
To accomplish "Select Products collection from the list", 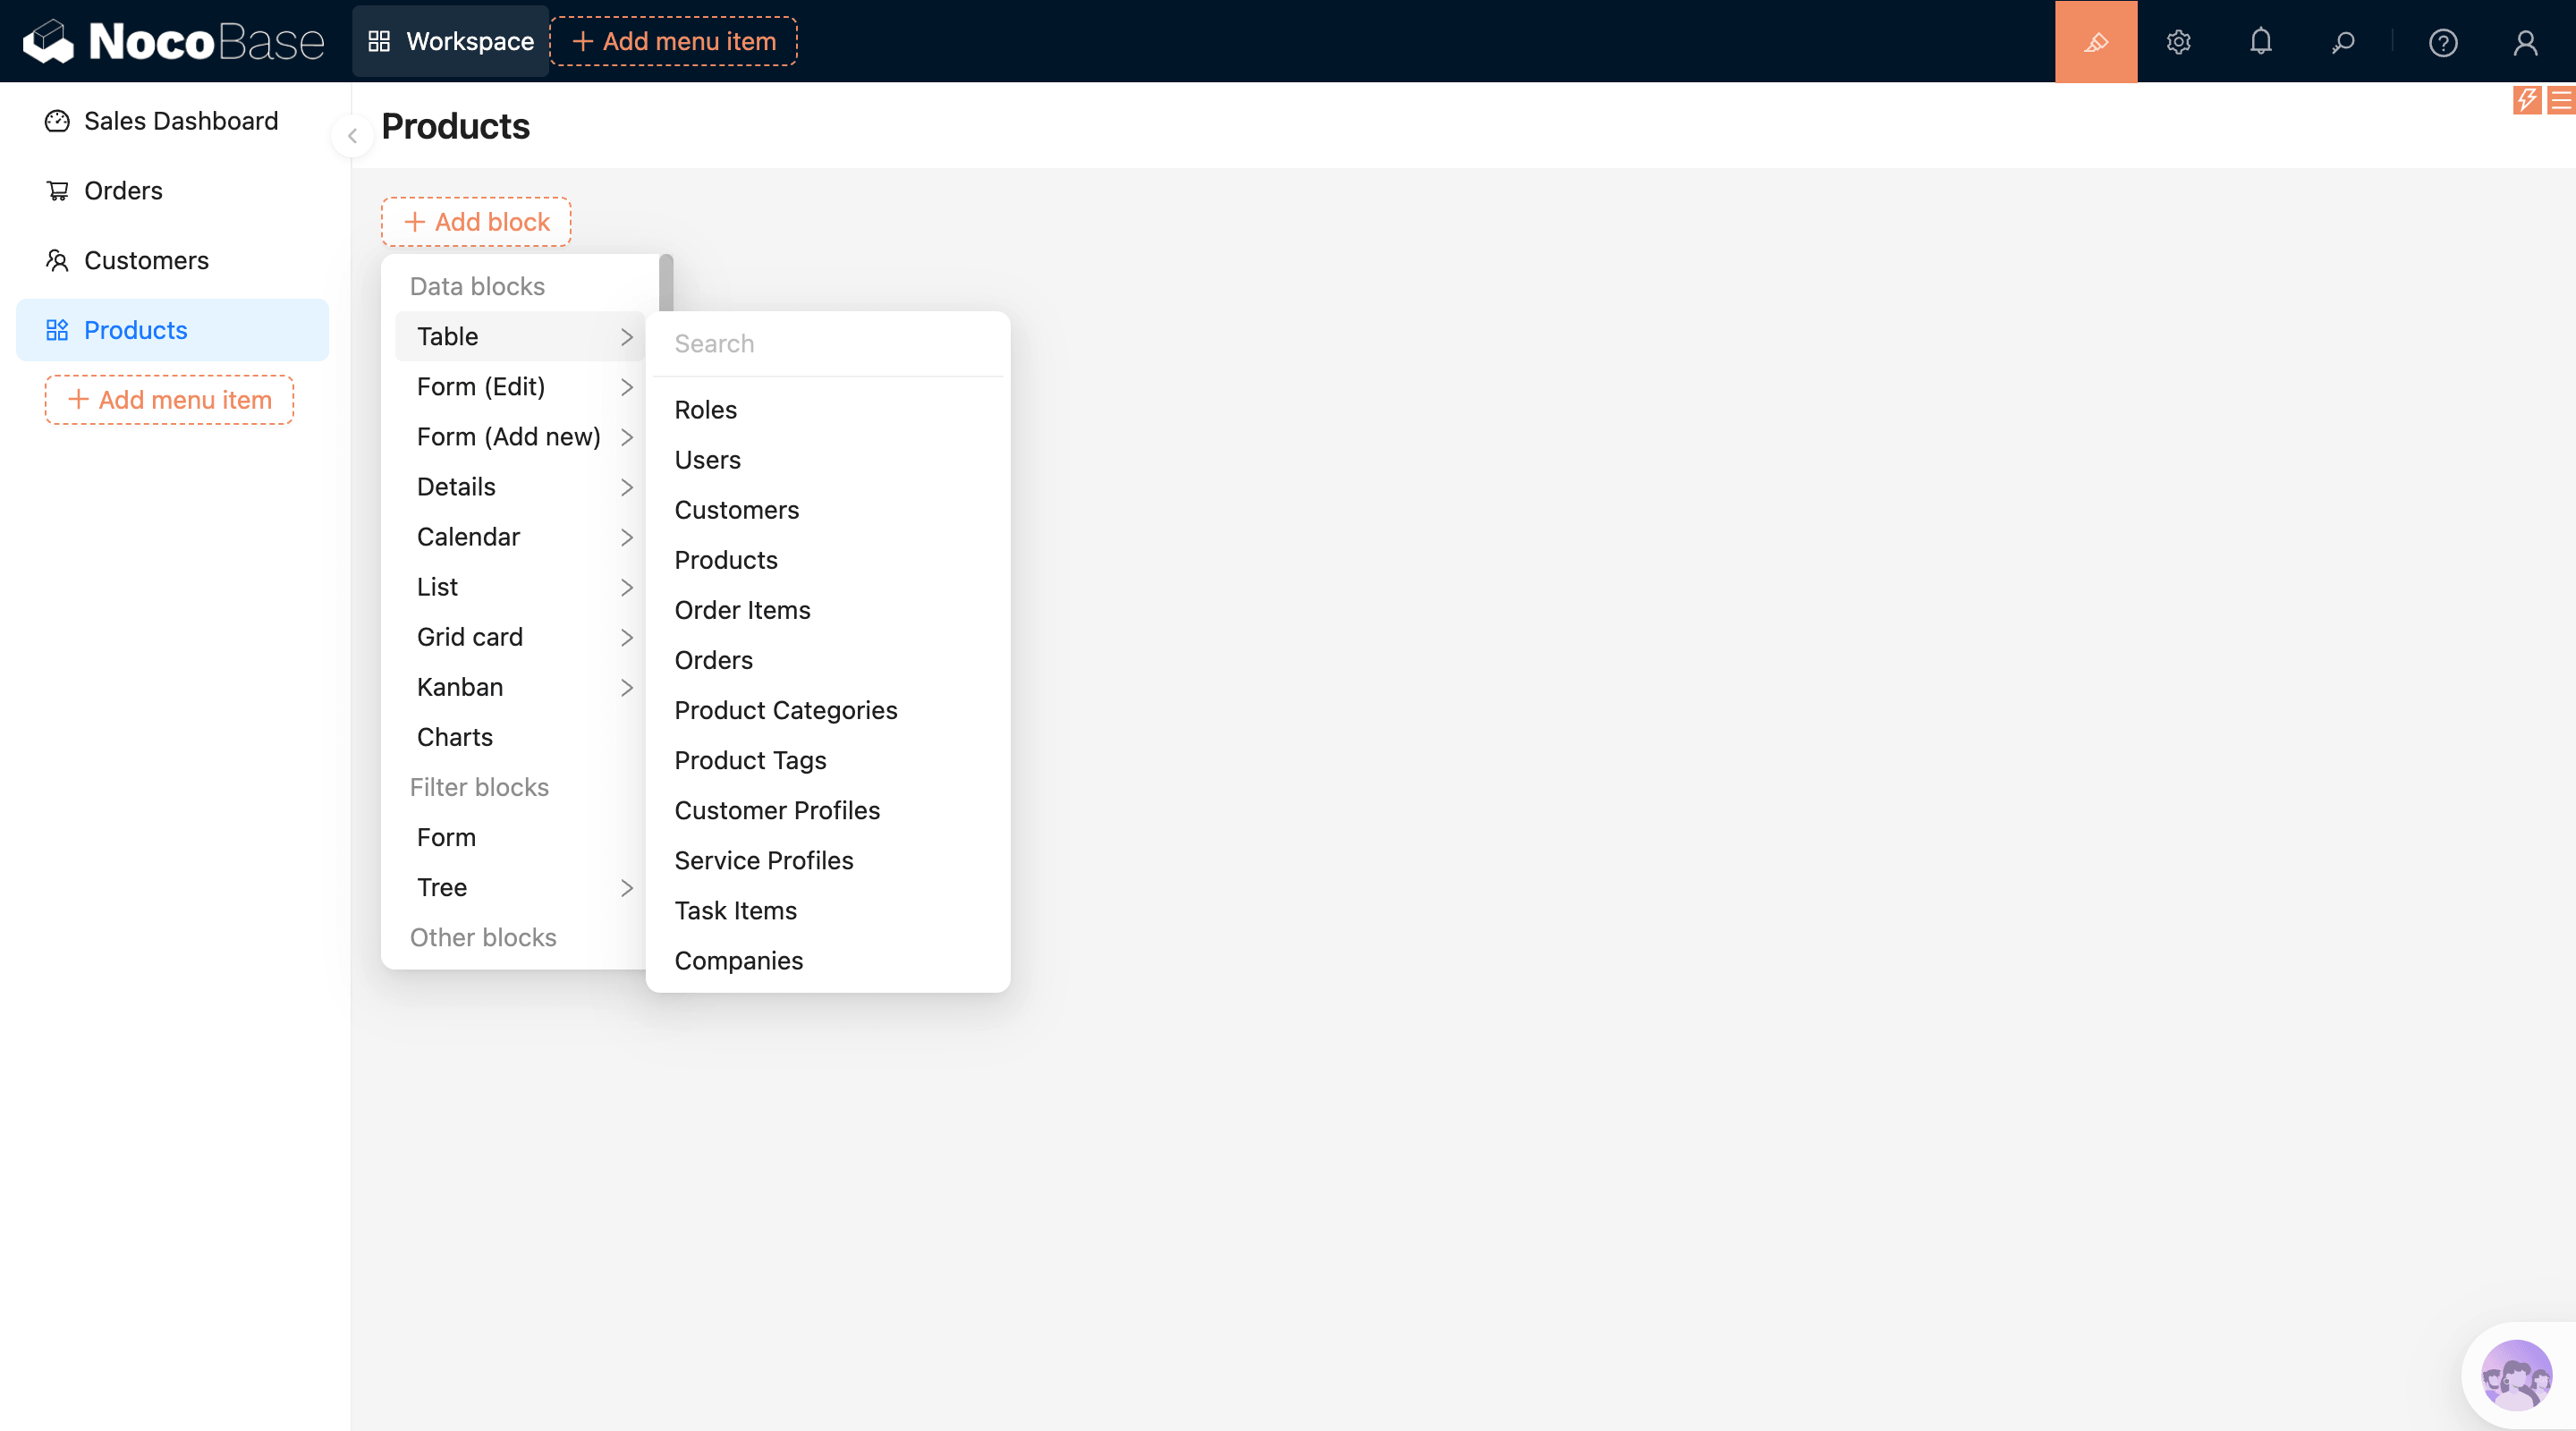I will pyautogui.click(x=725, y=560).
